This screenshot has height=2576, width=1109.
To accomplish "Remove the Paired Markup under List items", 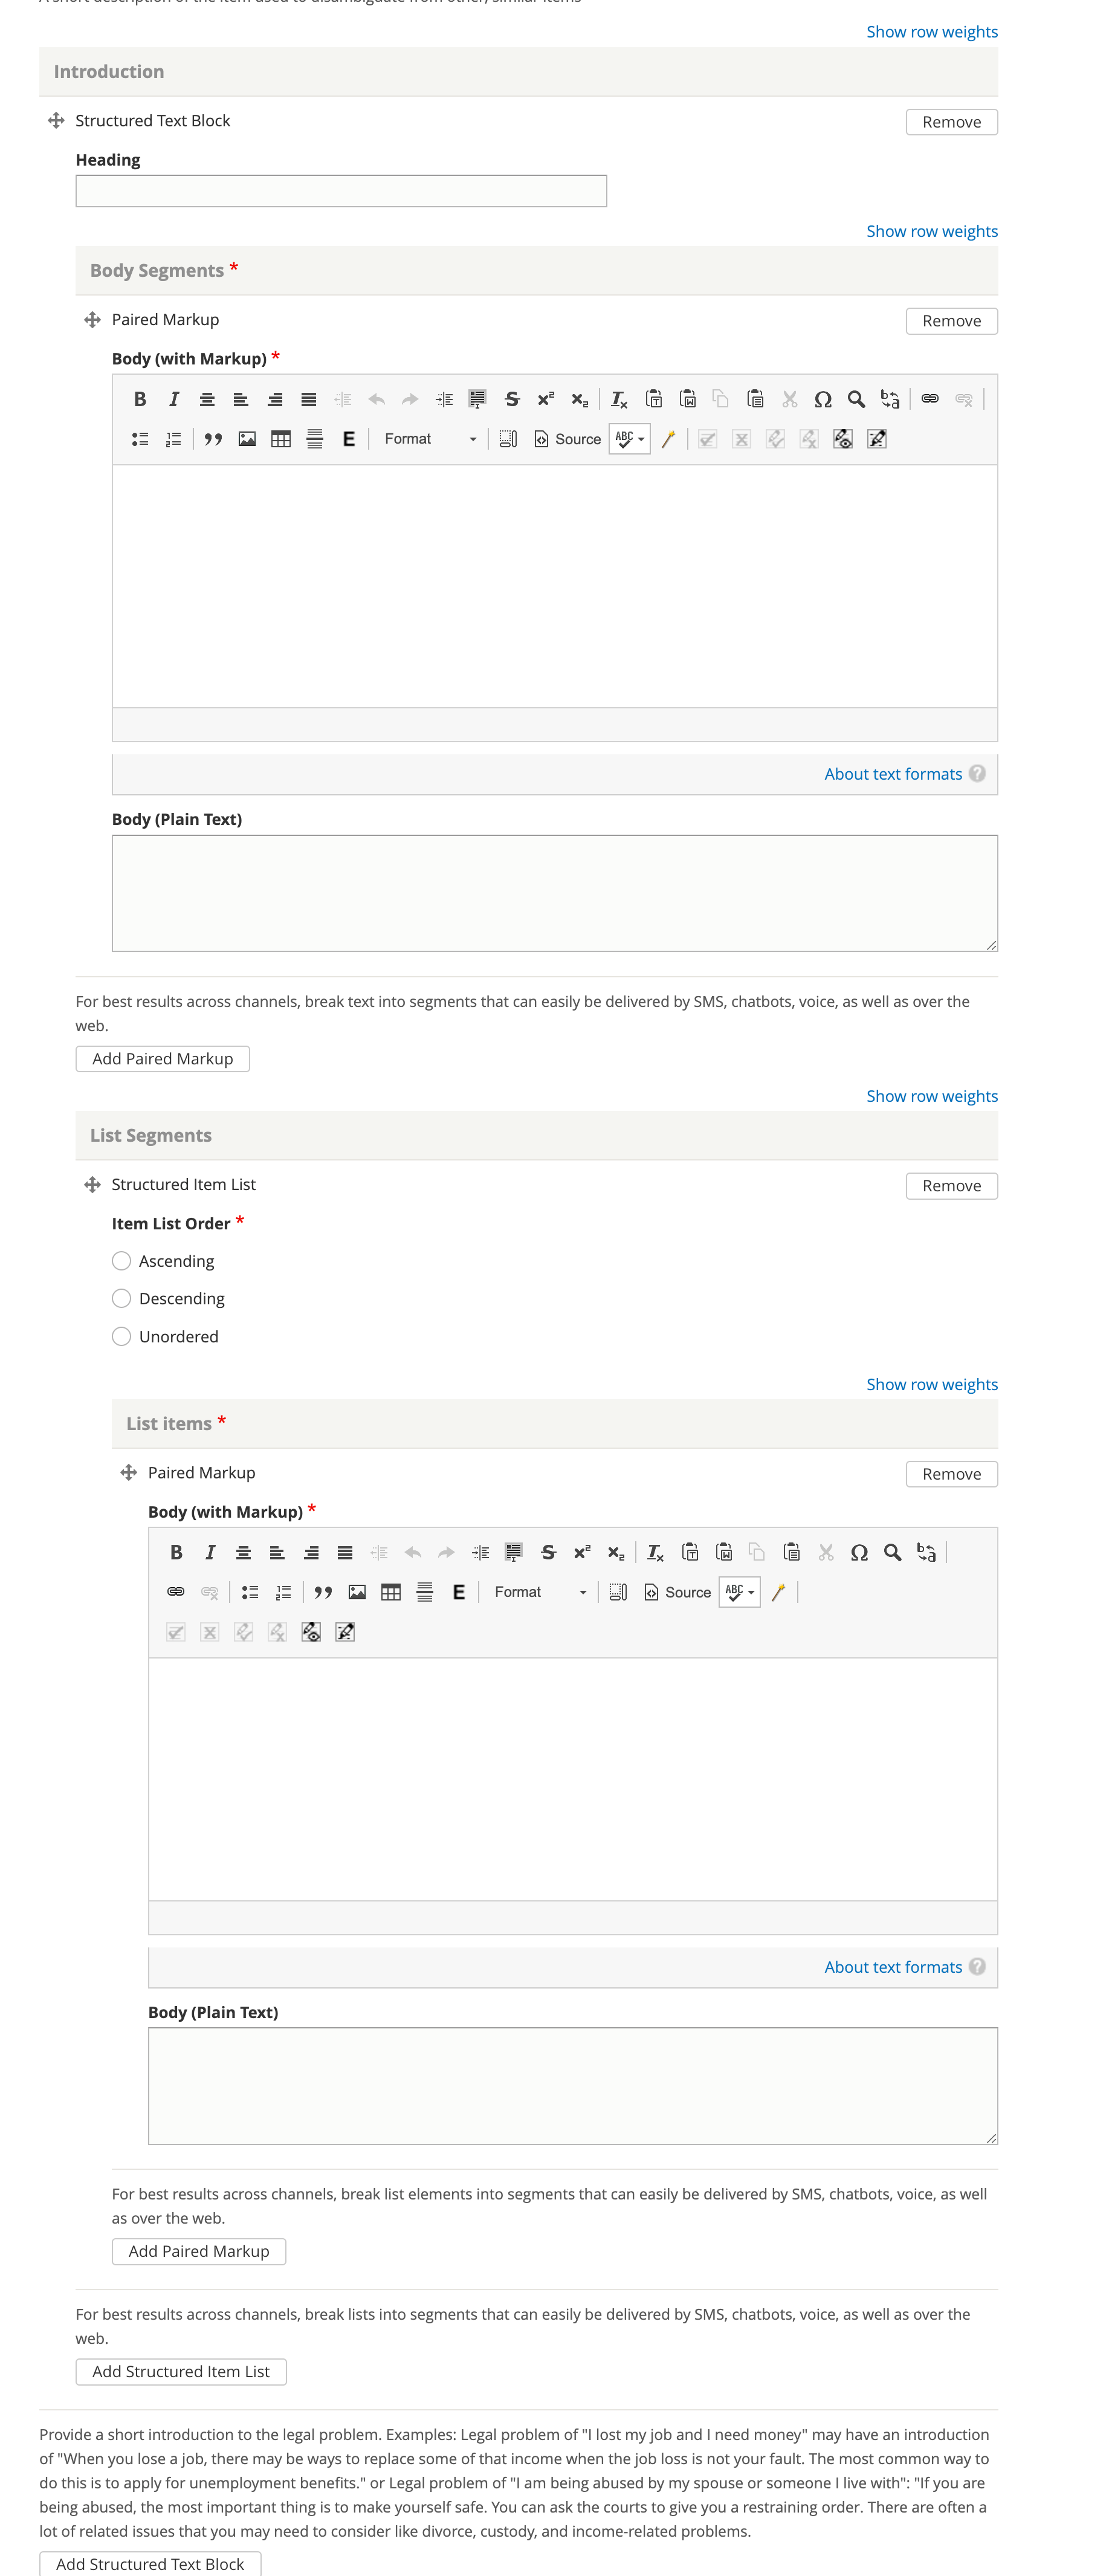I will pos(951,1474).
